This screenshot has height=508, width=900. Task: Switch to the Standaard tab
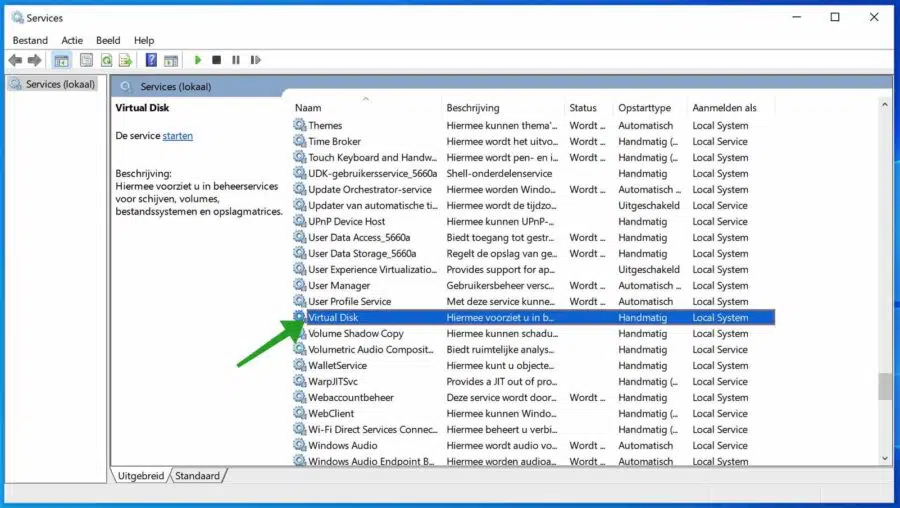click(197, 476)
